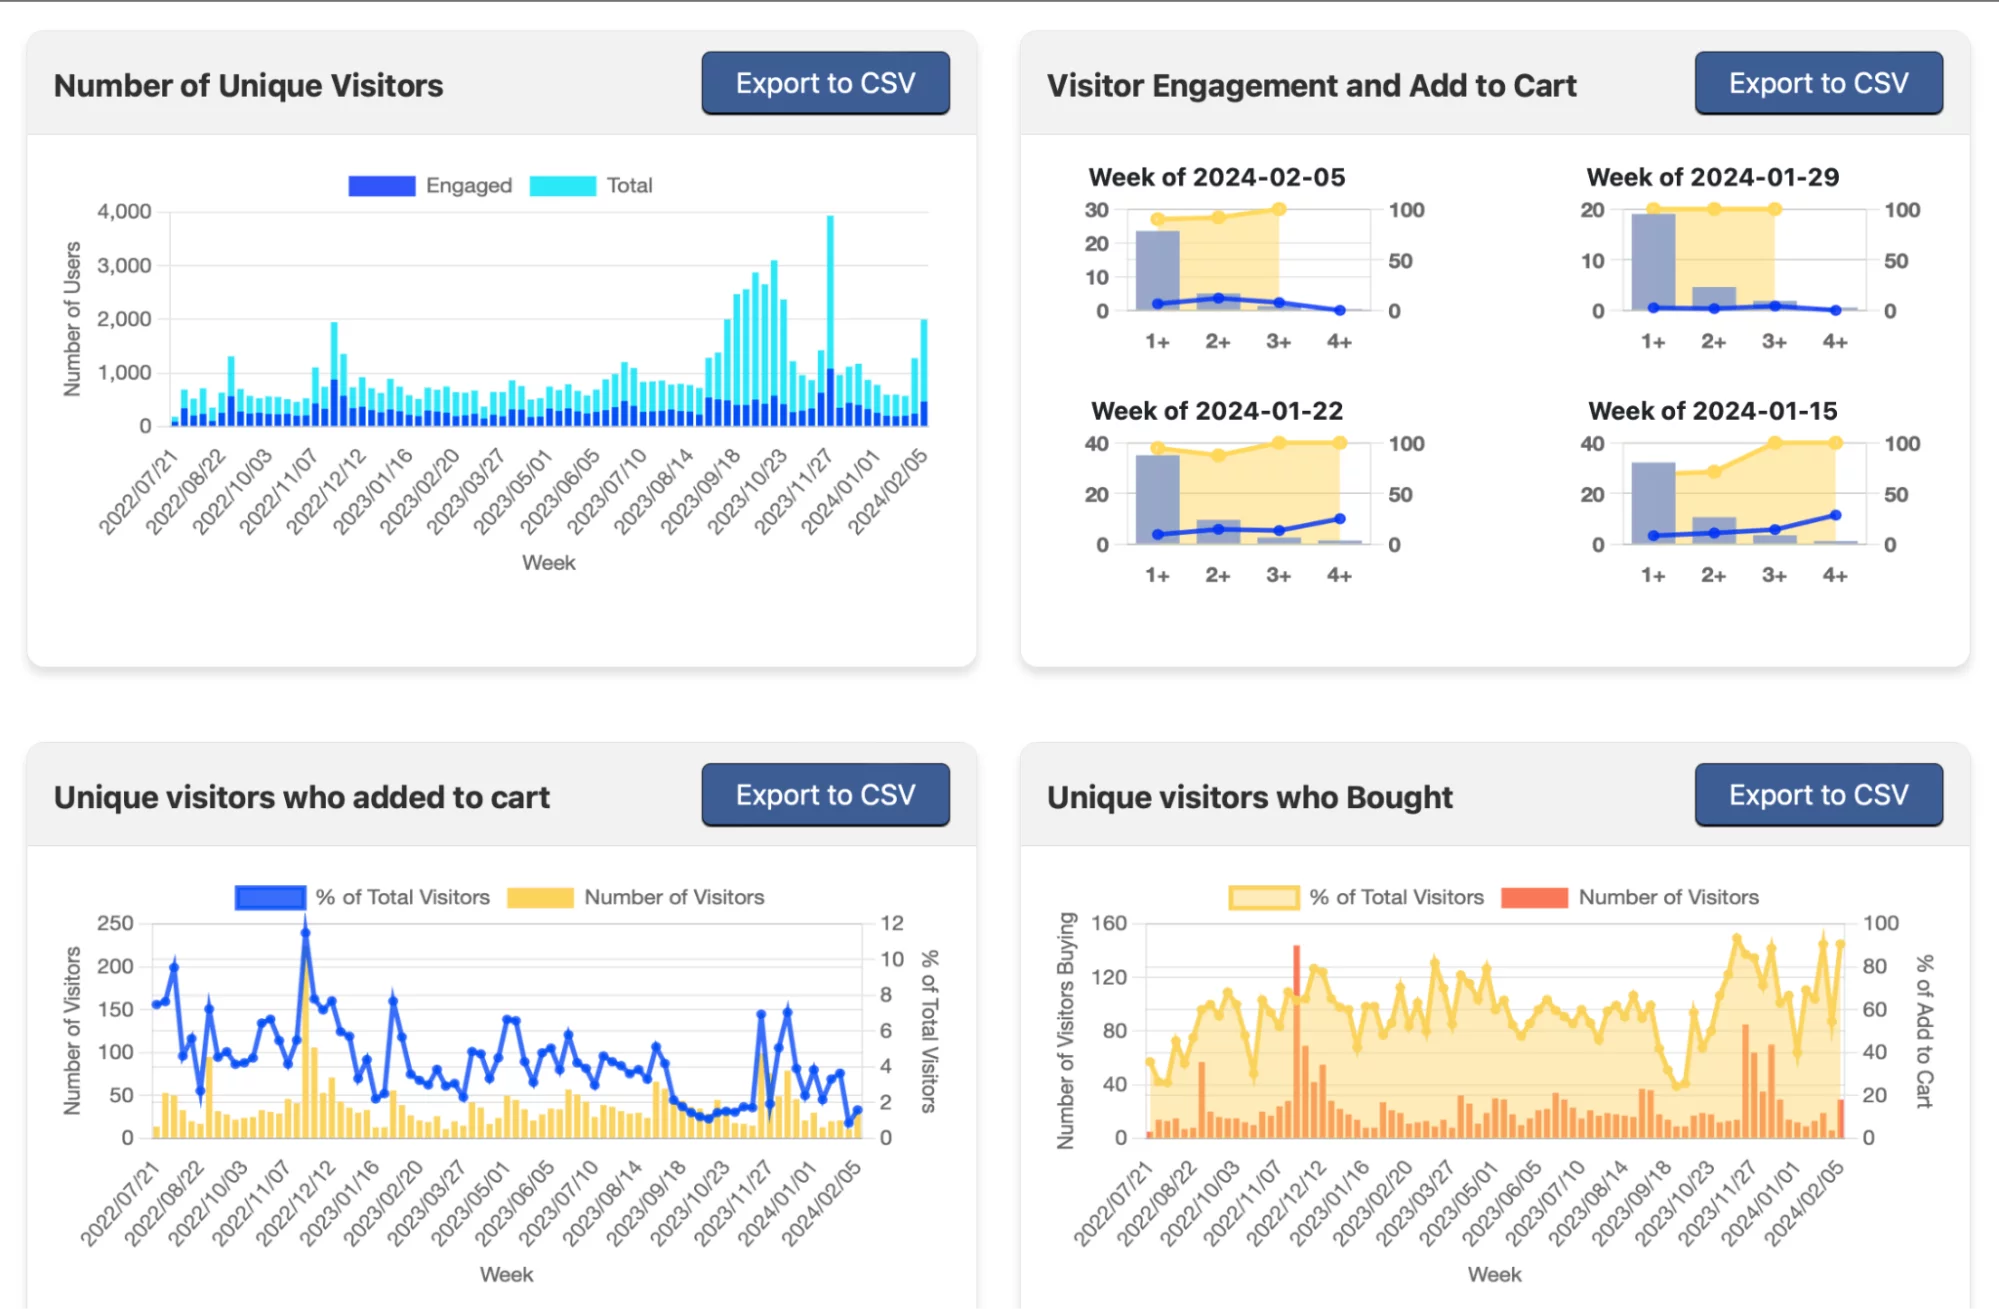1999x1309 pixels.
Task: Click the tallest orange bar in Bought chart
Action: [x=1296, y=1041]
